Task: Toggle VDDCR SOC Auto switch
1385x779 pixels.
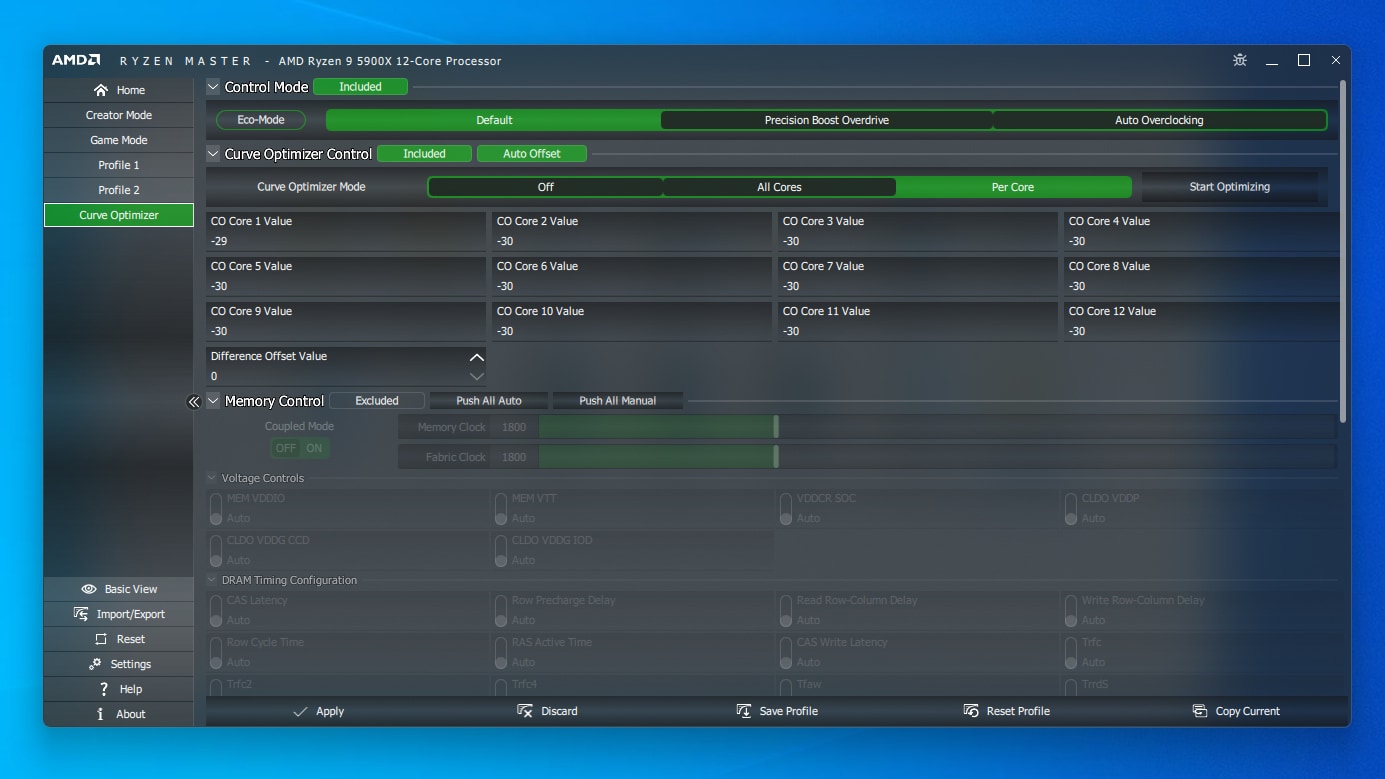Action: click(x=786, y=509)
